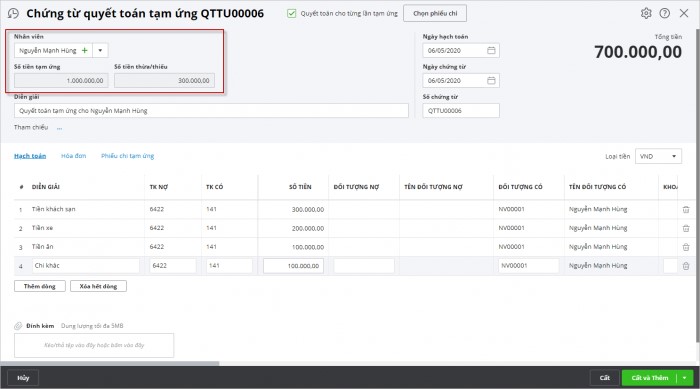Click the Hủy button
Viewport: 700px width, 389px height.
pyautogui.click(x=23, y=378)
